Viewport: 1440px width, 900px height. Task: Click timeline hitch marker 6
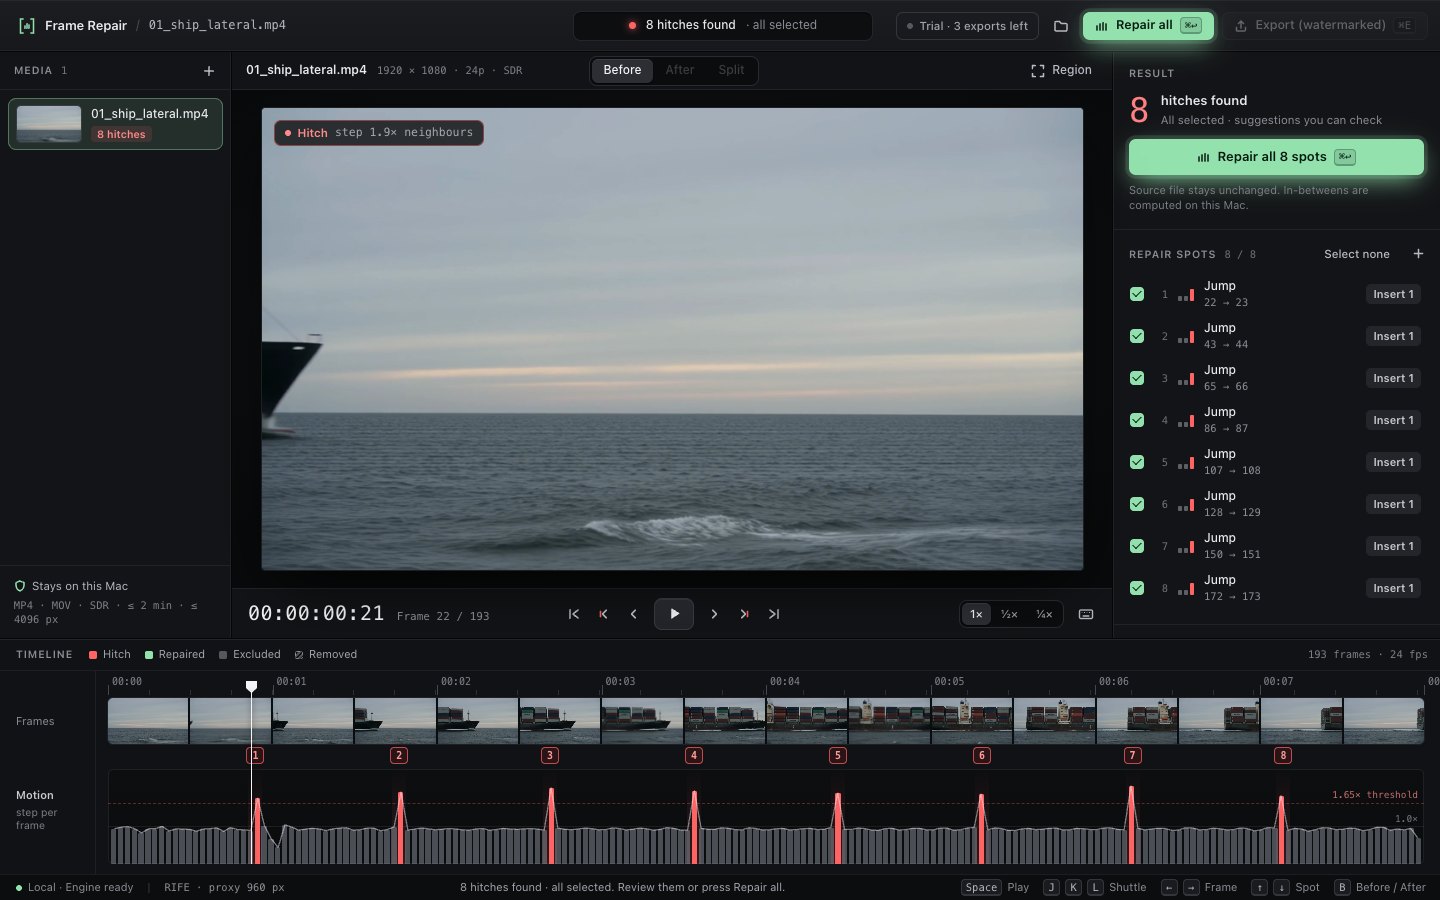coord(981,755)
